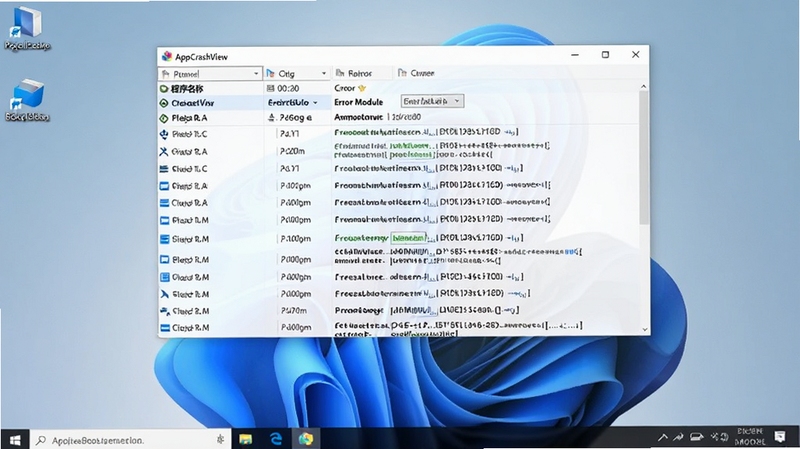
Task: Click the green diamond icon of Pleja R.A
Action: (164, 118)
